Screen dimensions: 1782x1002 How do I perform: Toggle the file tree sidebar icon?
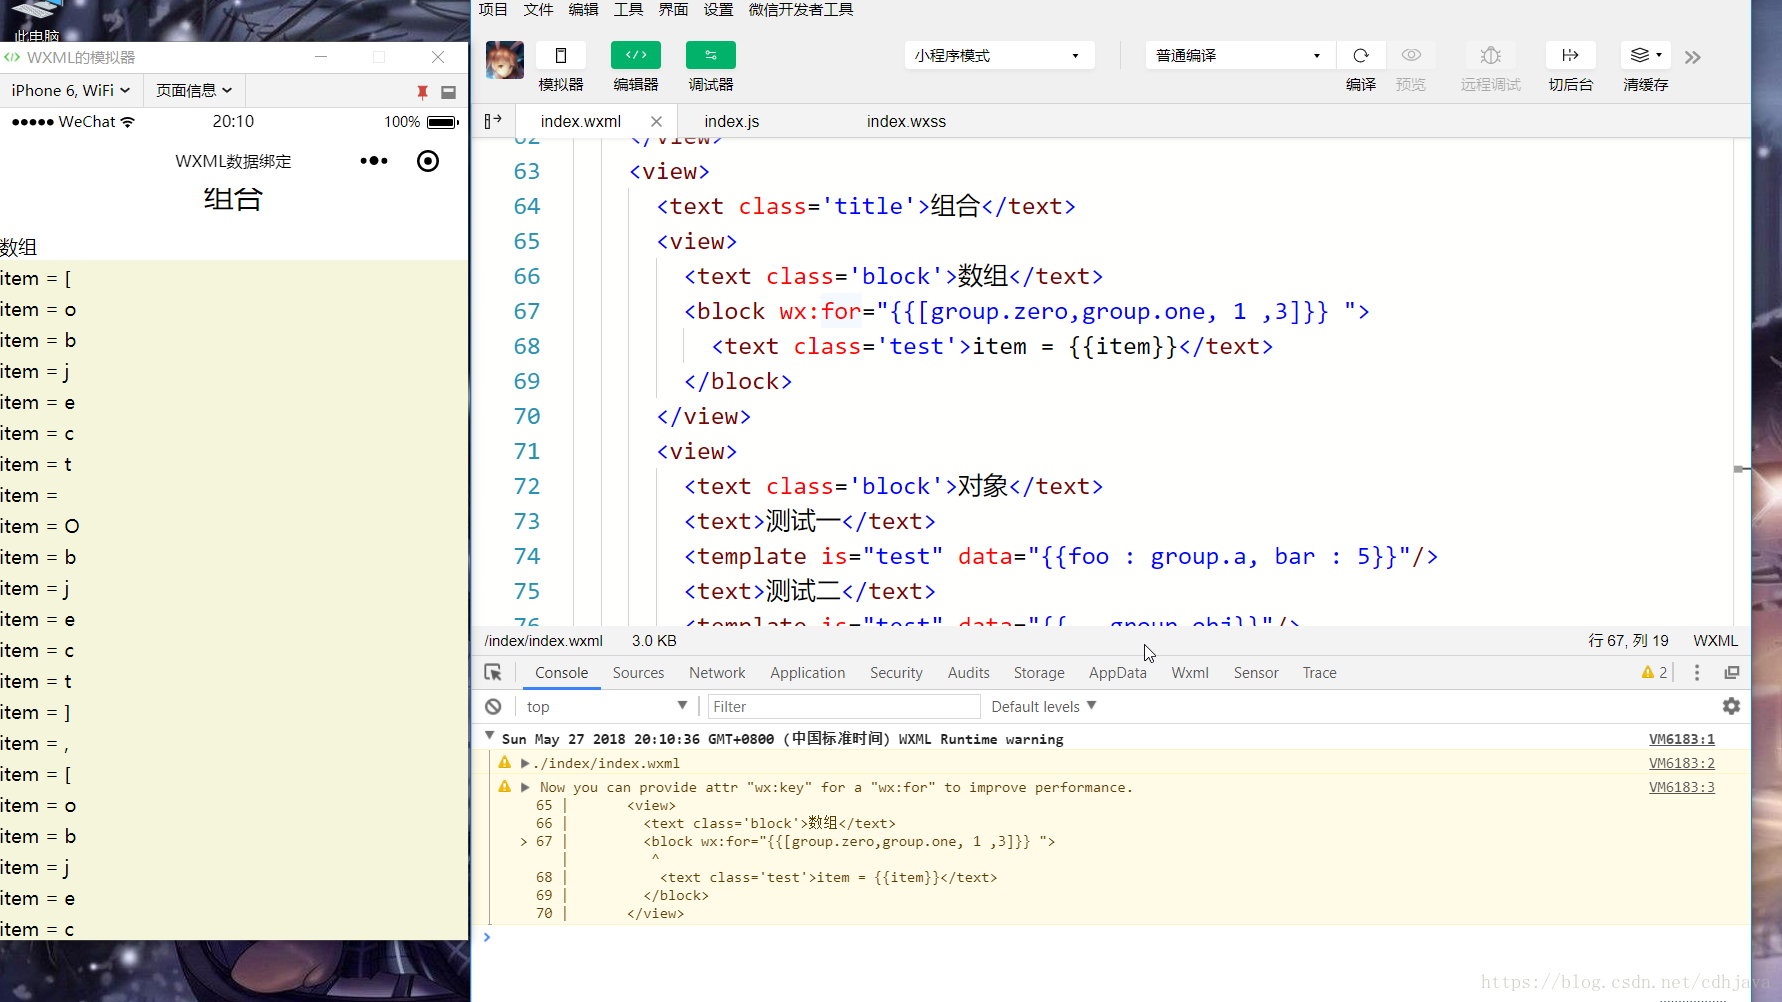[493, 121]
